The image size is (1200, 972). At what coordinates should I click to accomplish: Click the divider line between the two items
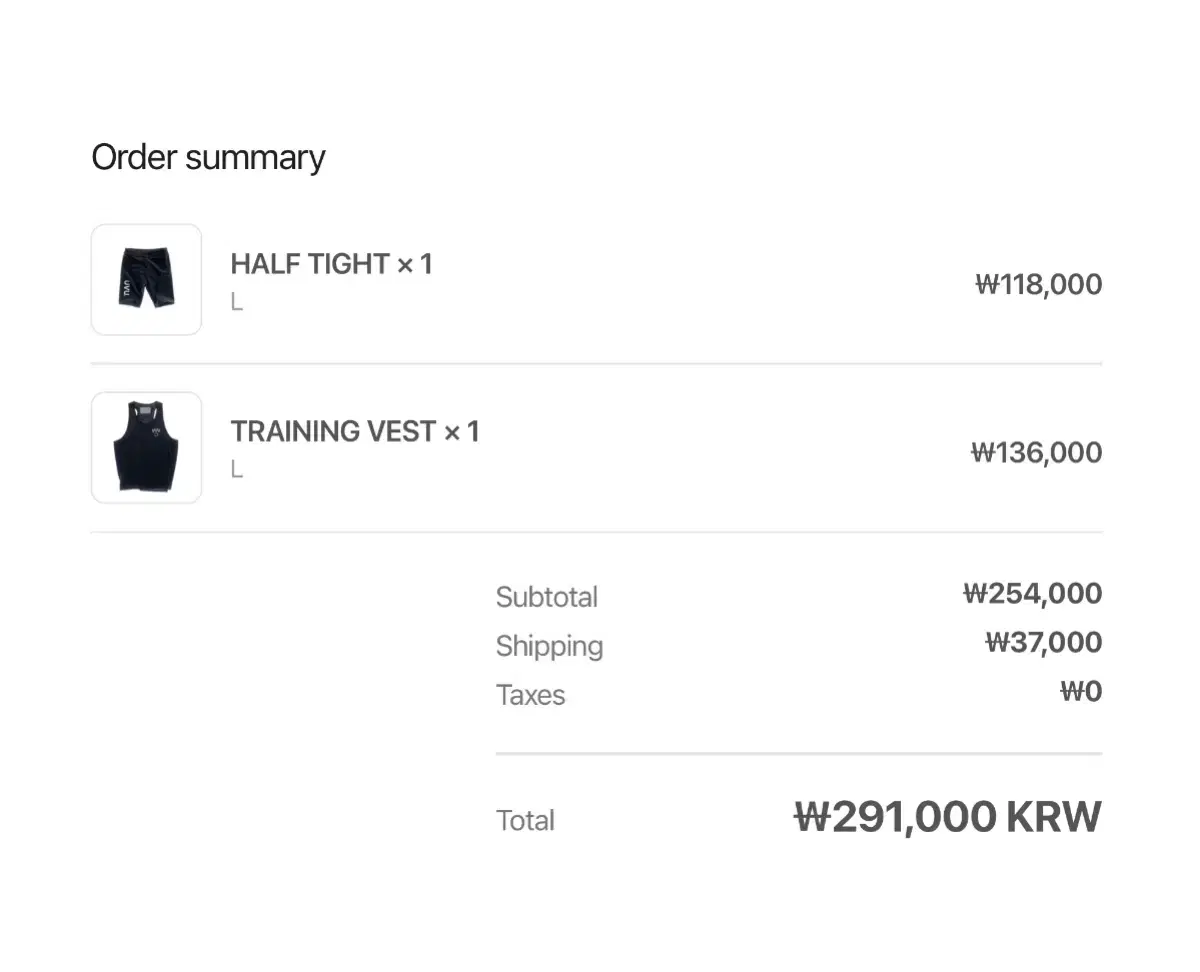click(596, 364)
